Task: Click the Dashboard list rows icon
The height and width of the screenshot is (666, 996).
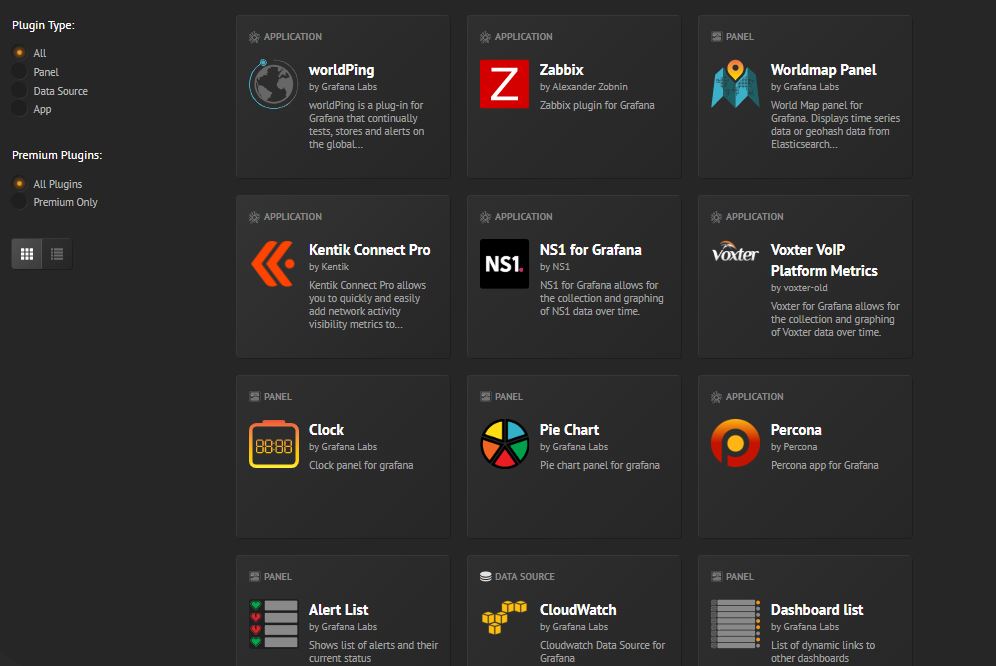Action: (x=735, y=623)
